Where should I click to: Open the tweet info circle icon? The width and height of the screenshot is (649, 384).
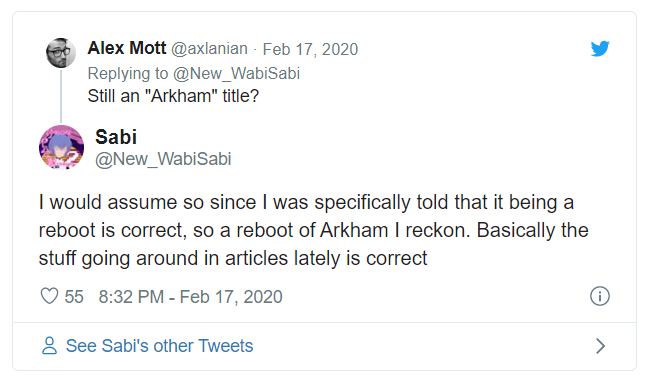pos(599,296)
